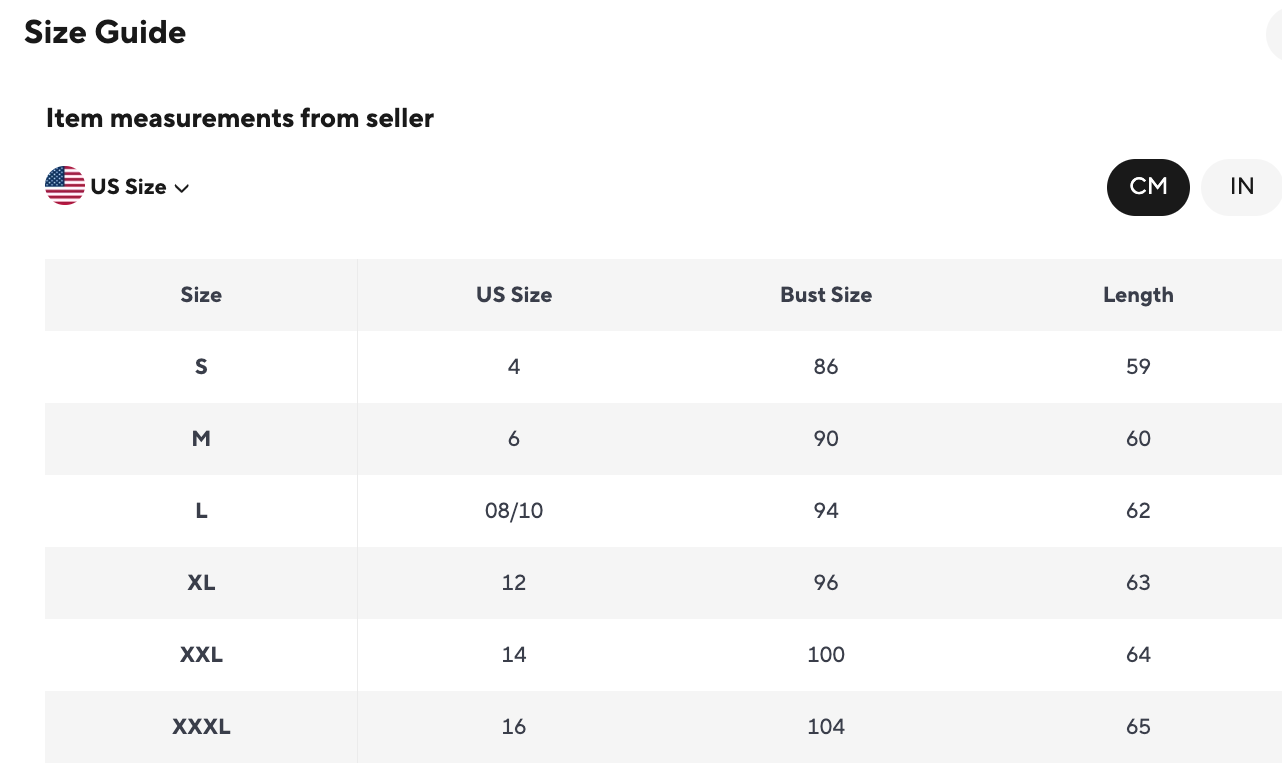Click the Bust Size column header
Image resolution: width=1282 pixels, height=772 pixels.
coord(826,295)
